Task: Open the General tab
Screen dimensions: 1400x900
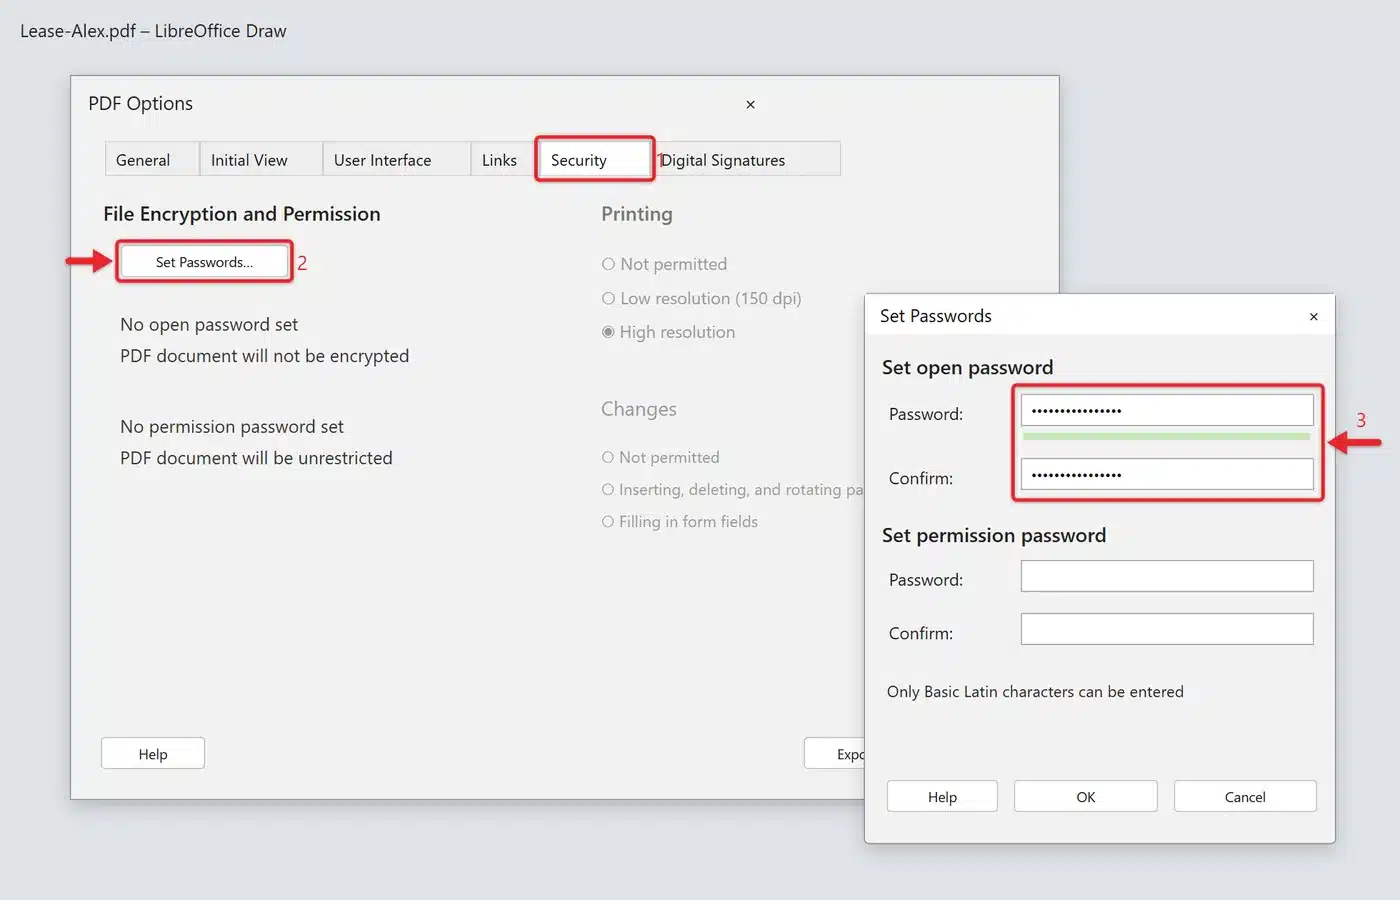Action: pos(152,160)
